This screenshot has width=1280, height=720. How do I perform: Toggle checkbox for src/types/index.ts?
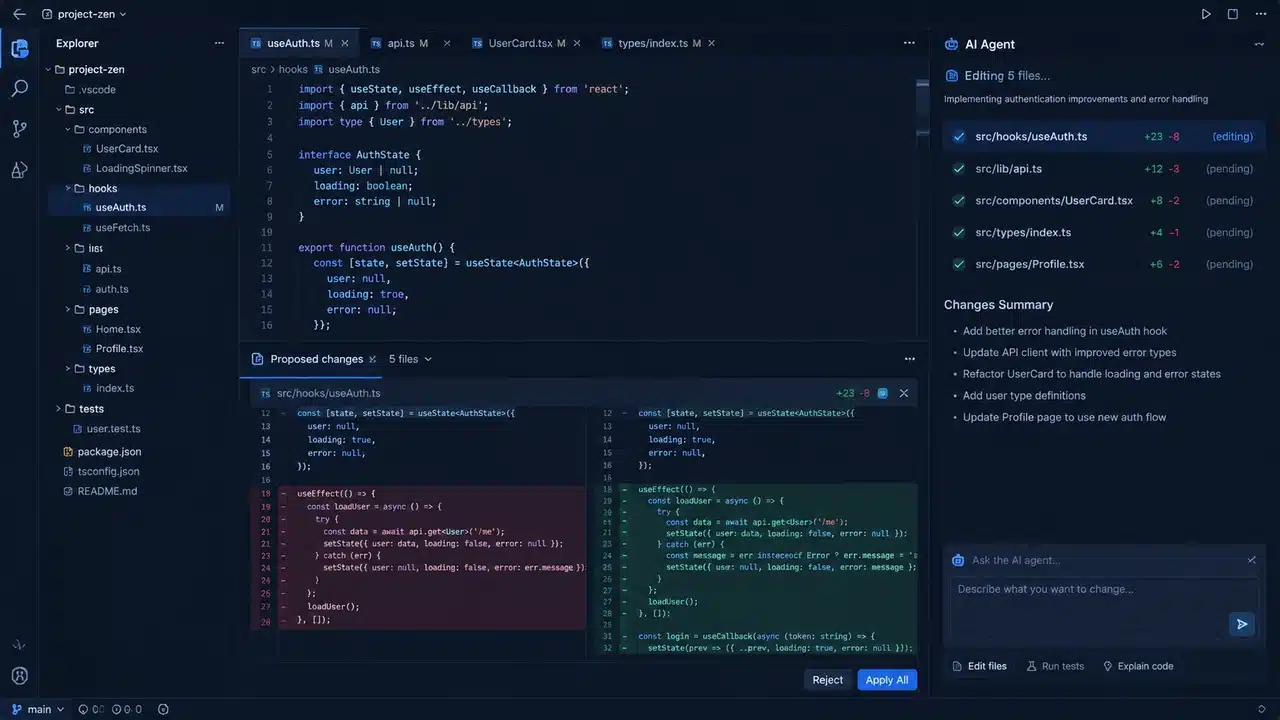tap(959, 232)
